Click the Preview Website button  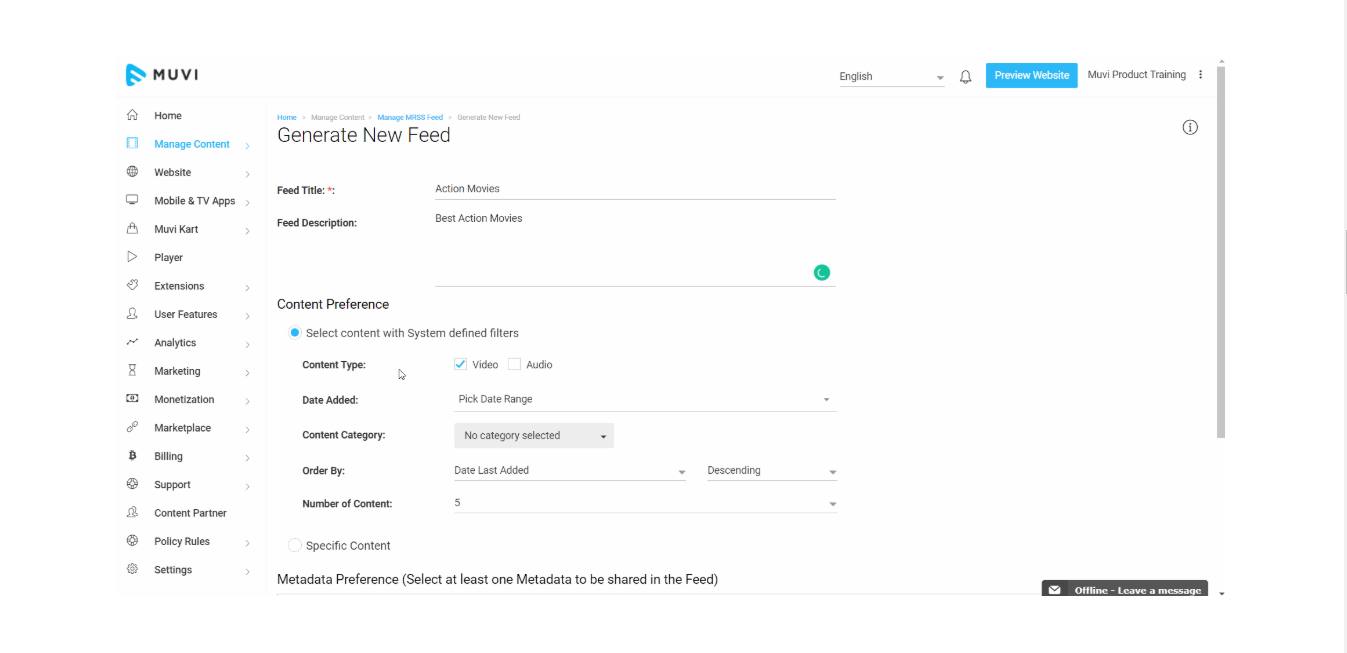pos(1031,76)
